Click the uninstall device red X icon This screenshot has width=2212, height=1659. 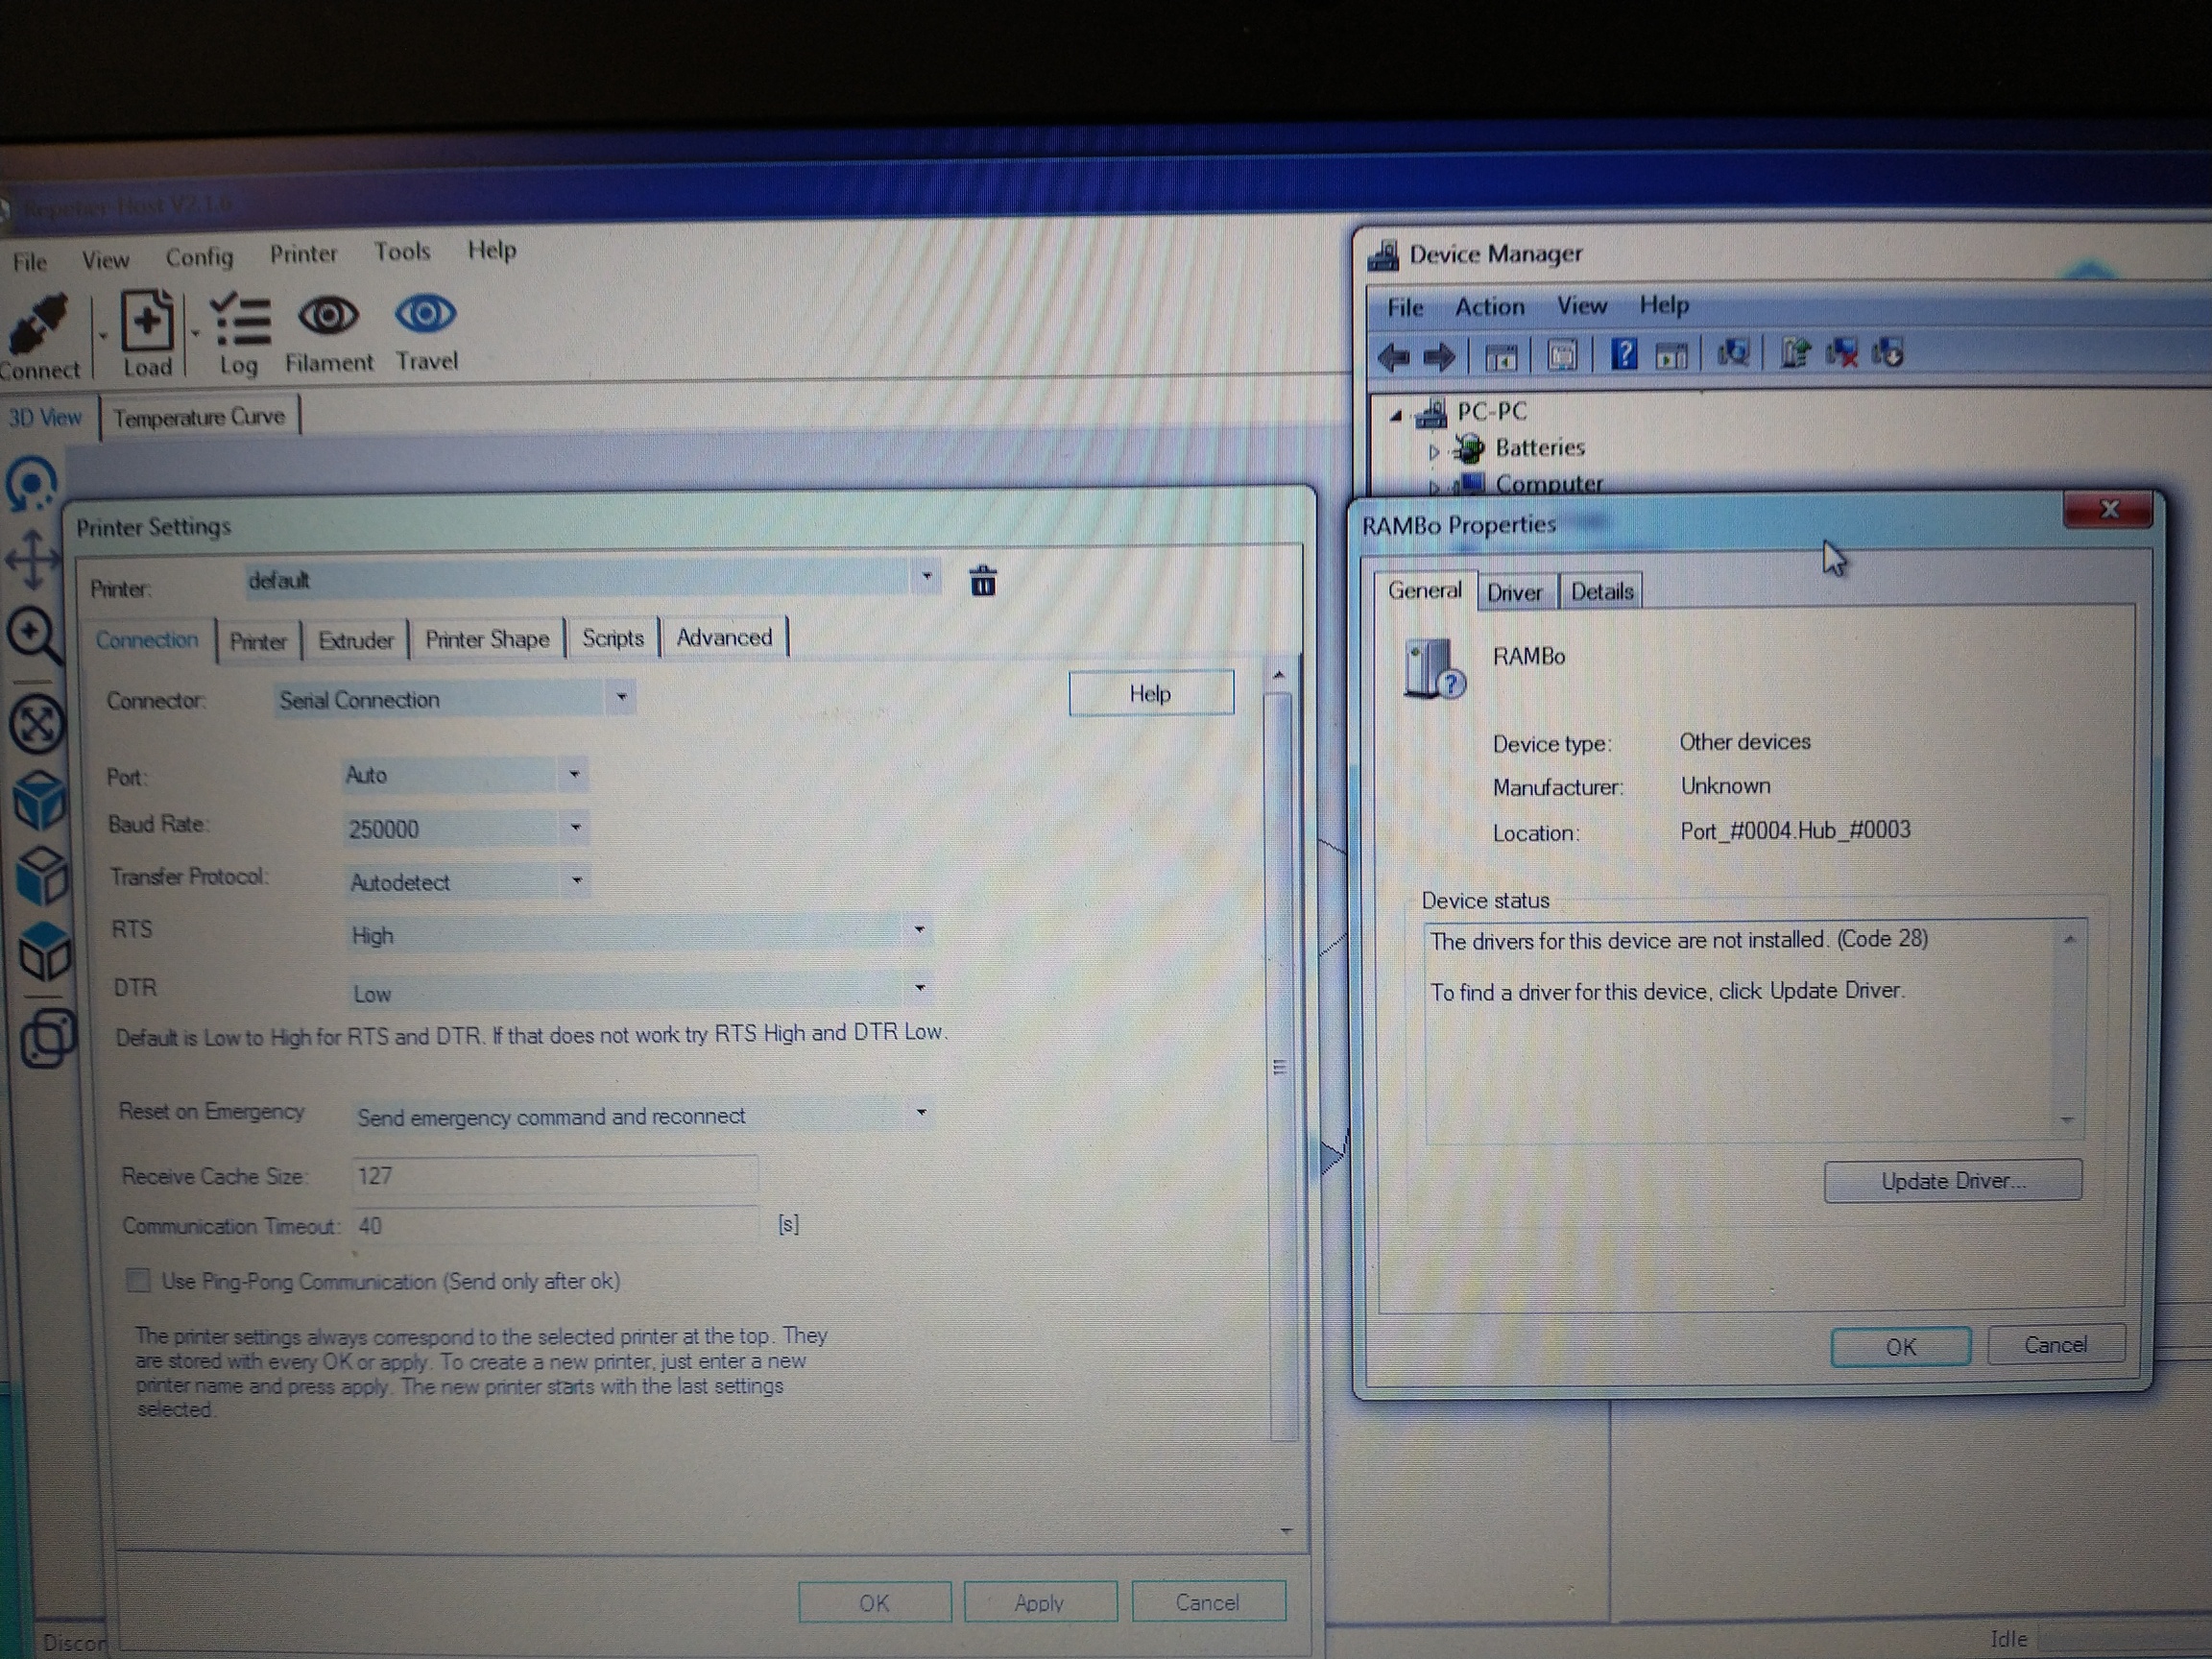point(1841,353)
